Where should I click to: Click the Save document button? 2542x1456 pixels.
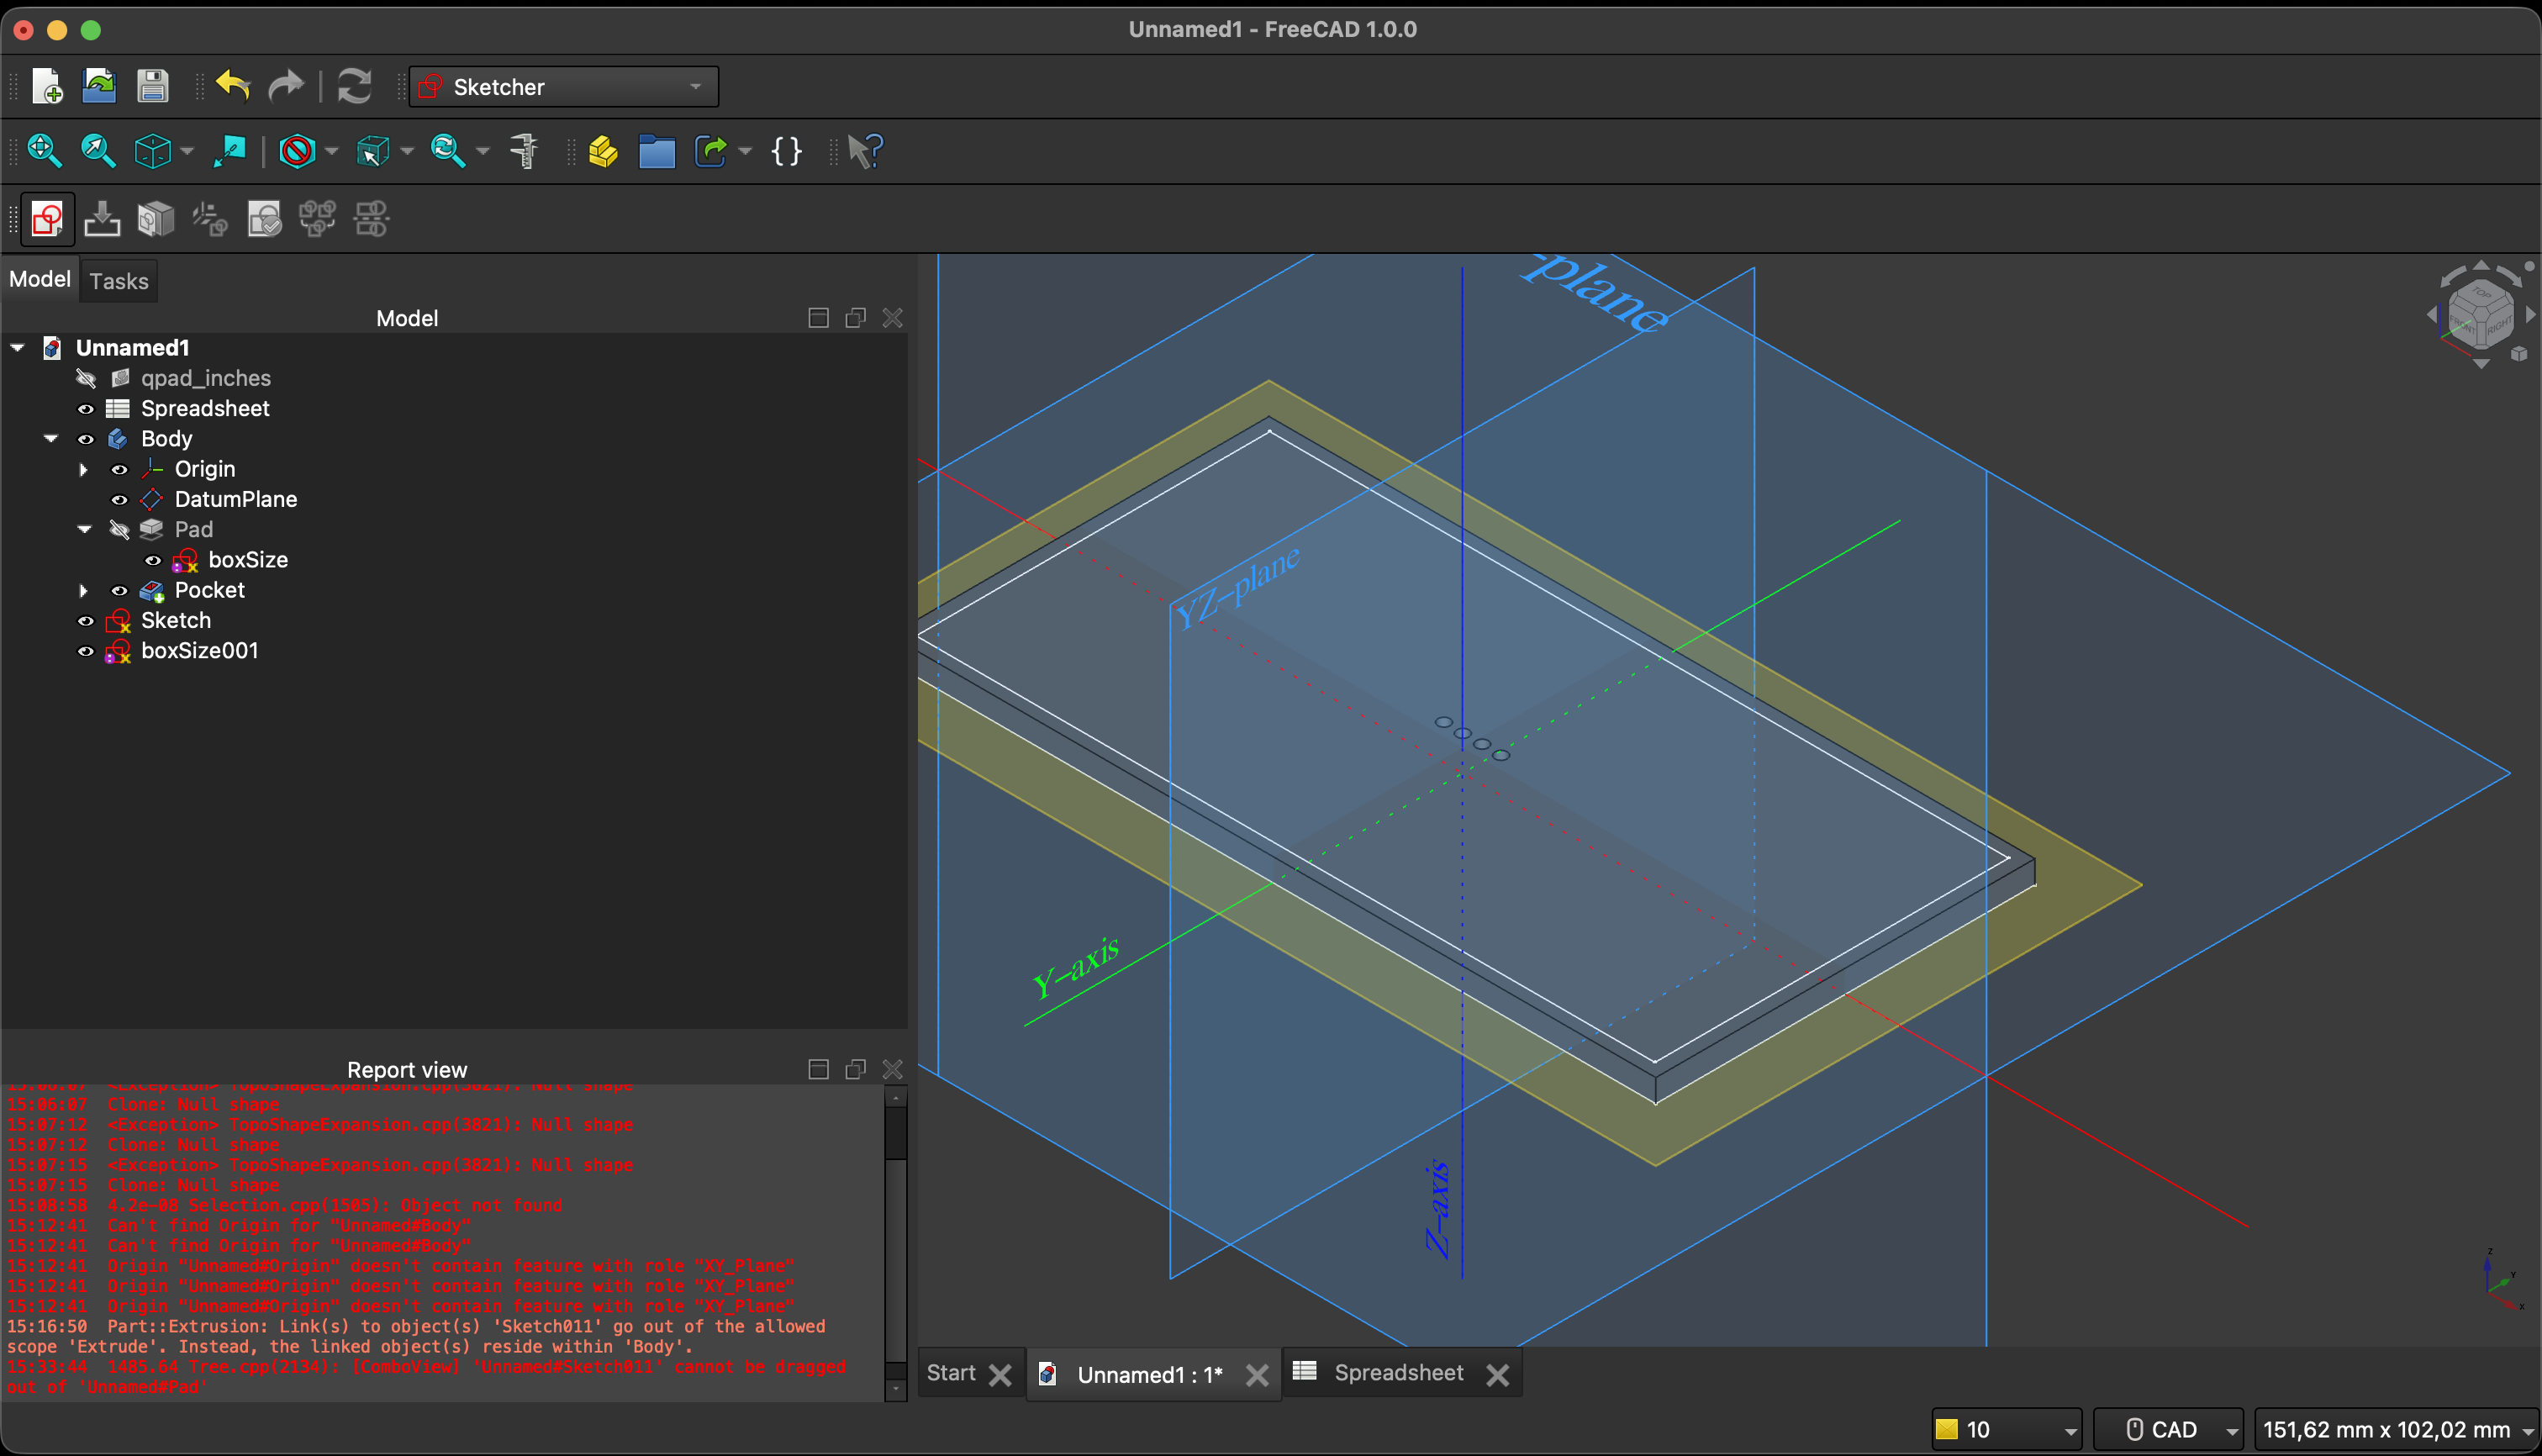coord(153,86)
